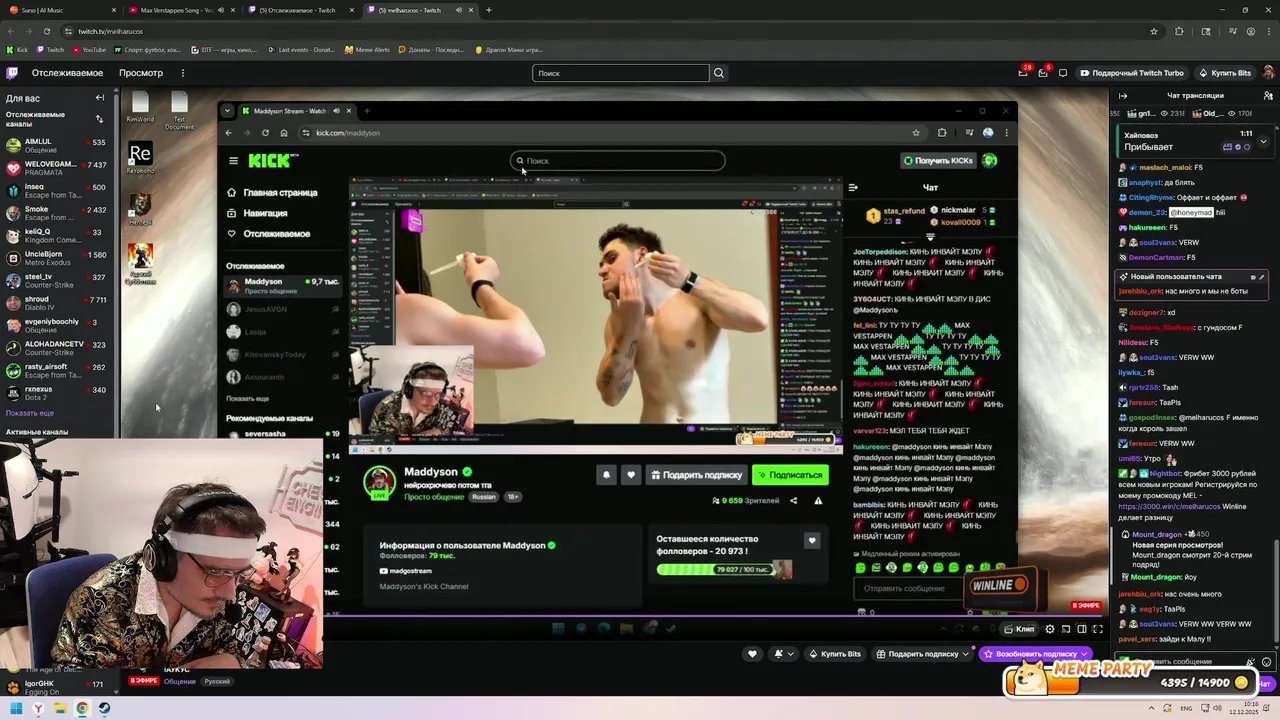This screenshot has width=1280, height=720.
Task: Open Windows Start menu
Action: tap(16, 708)
